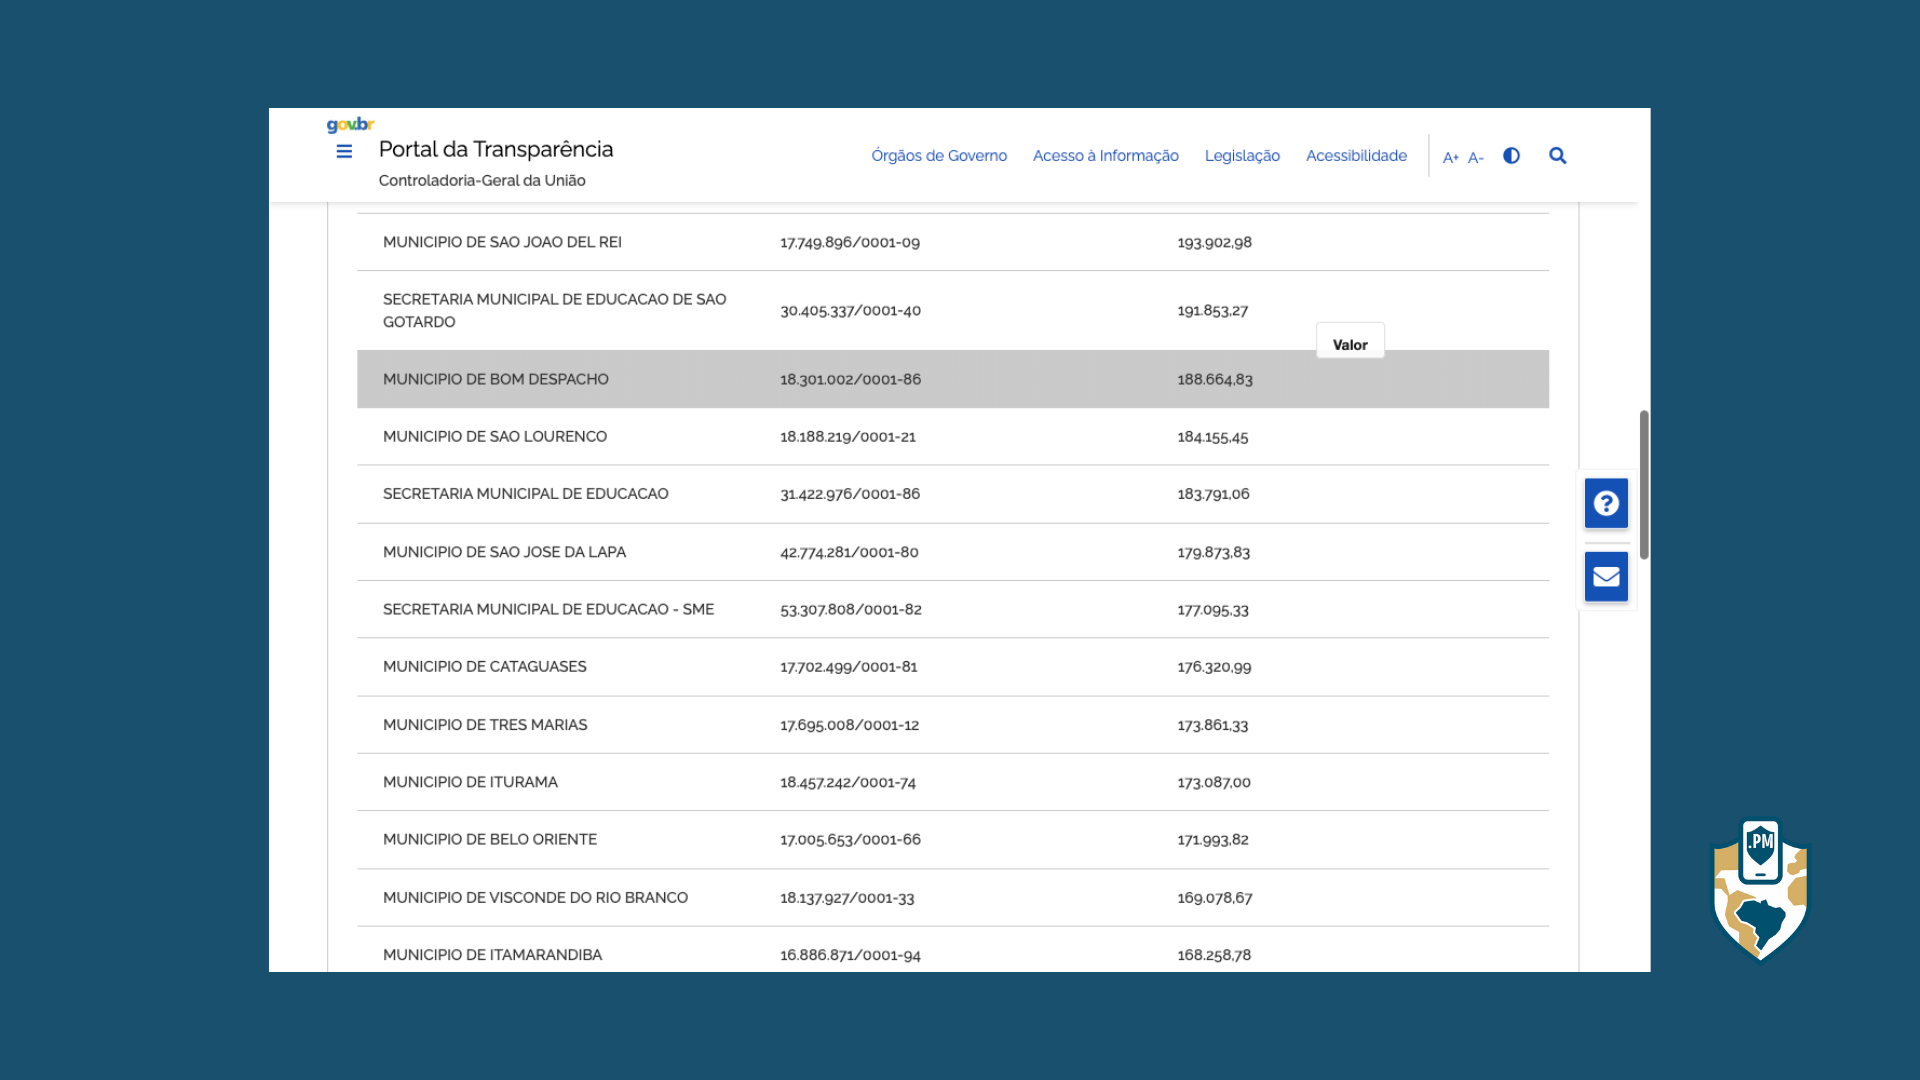
Task: Open the hamburger menu icon
Action: (344, 152)
